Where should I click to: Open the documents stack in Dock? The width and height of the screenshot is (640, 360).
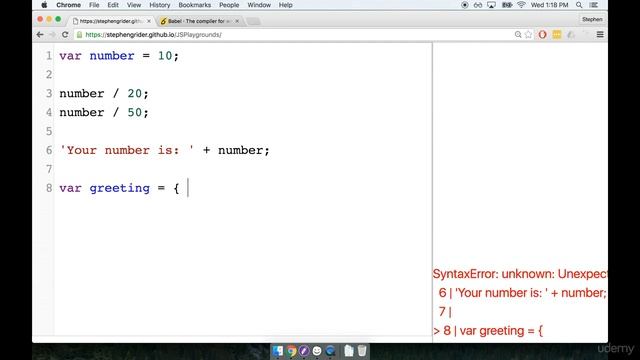tap(349, 351)
